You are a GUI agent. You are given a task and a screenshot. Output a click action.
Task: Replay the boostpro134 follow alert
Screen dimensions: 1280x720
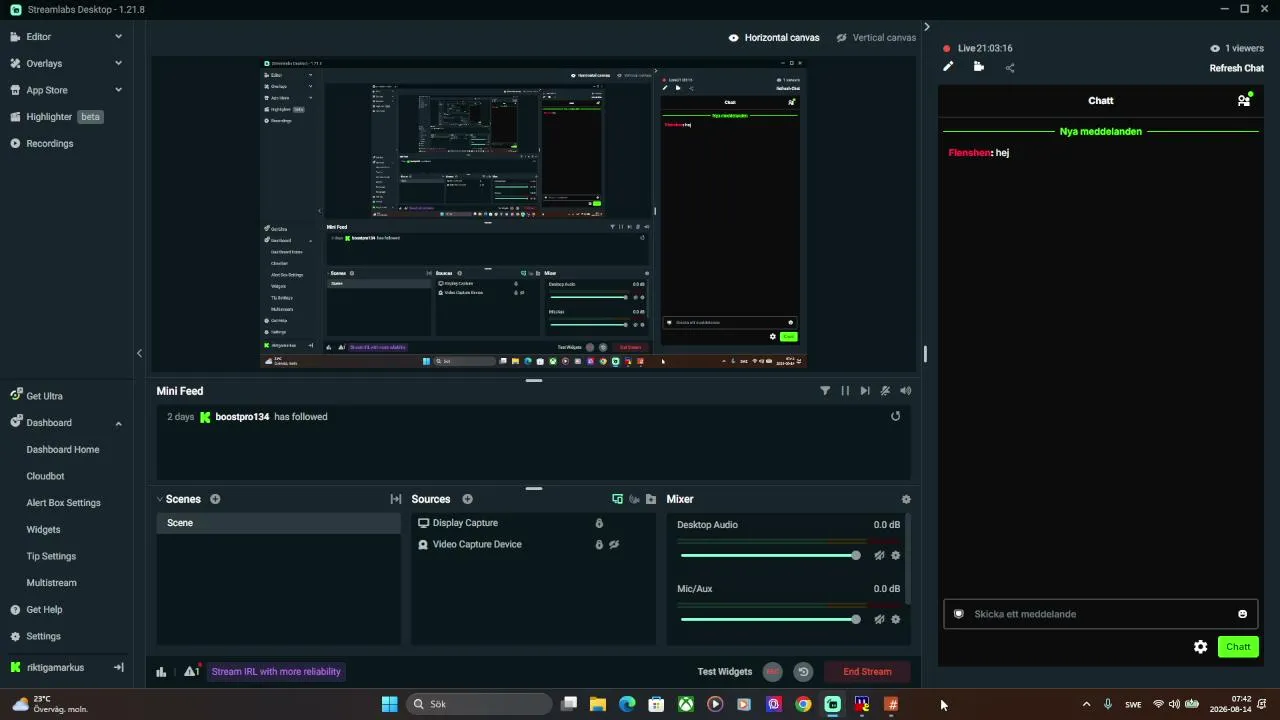coord(895,416)
